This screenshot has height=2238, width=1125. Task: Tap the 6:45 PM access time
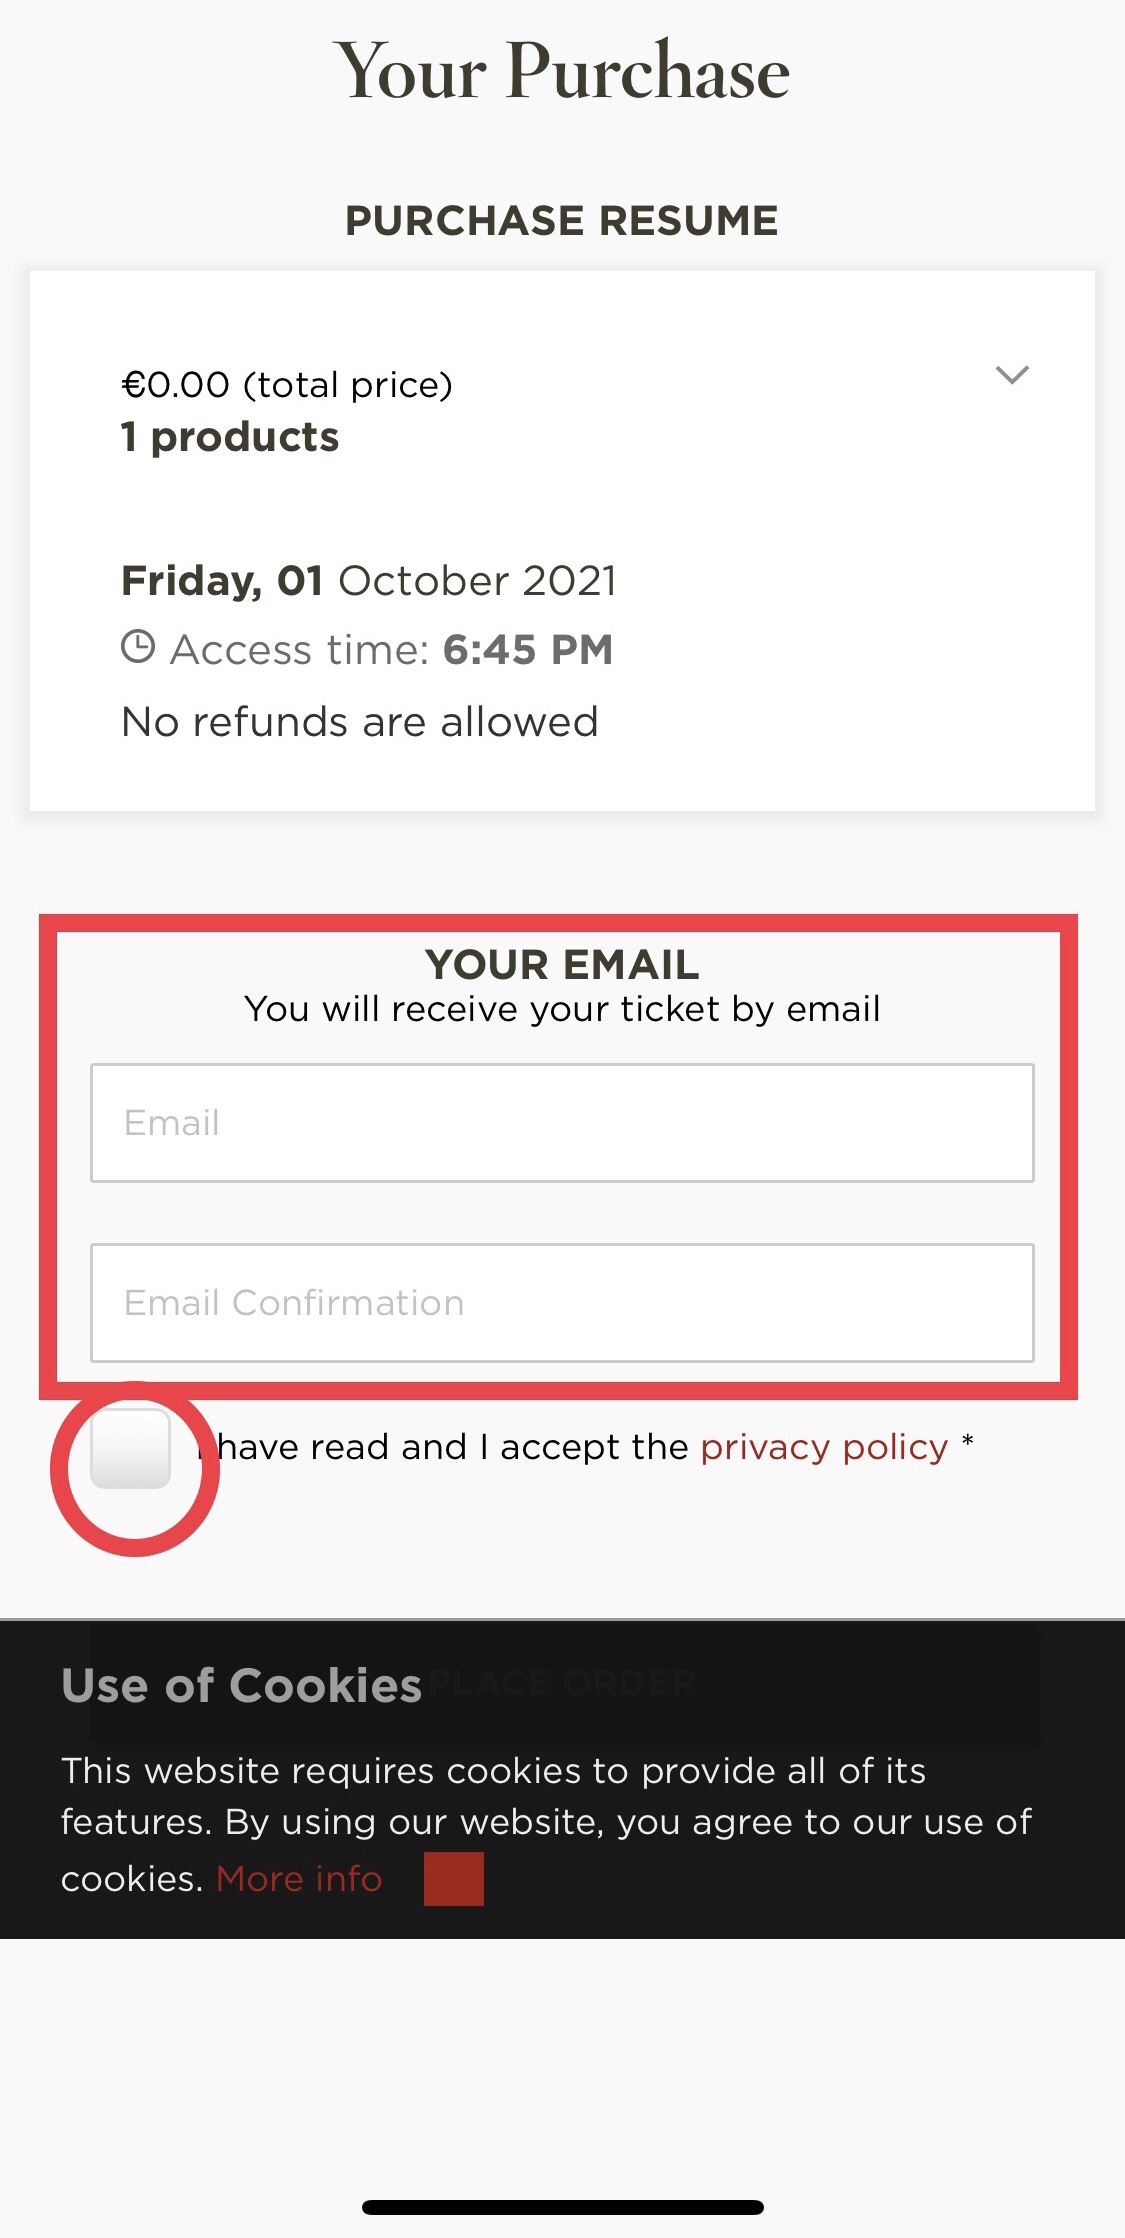[527, 650]
